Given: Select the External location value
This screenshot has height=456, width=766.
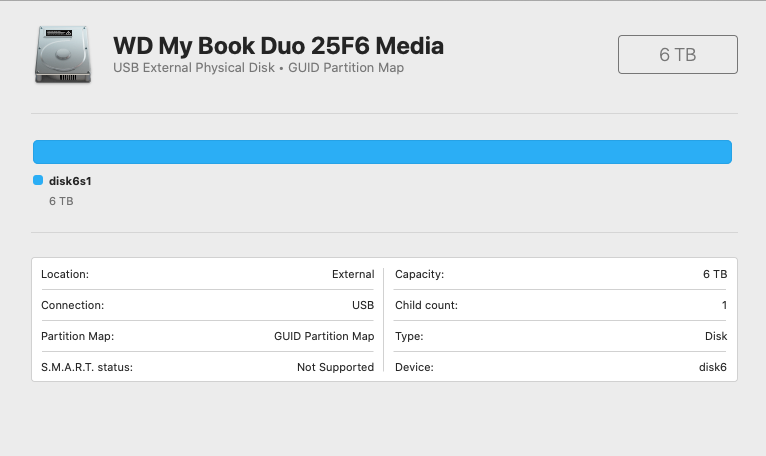Looking at the screenshot, I should point(353,274).
